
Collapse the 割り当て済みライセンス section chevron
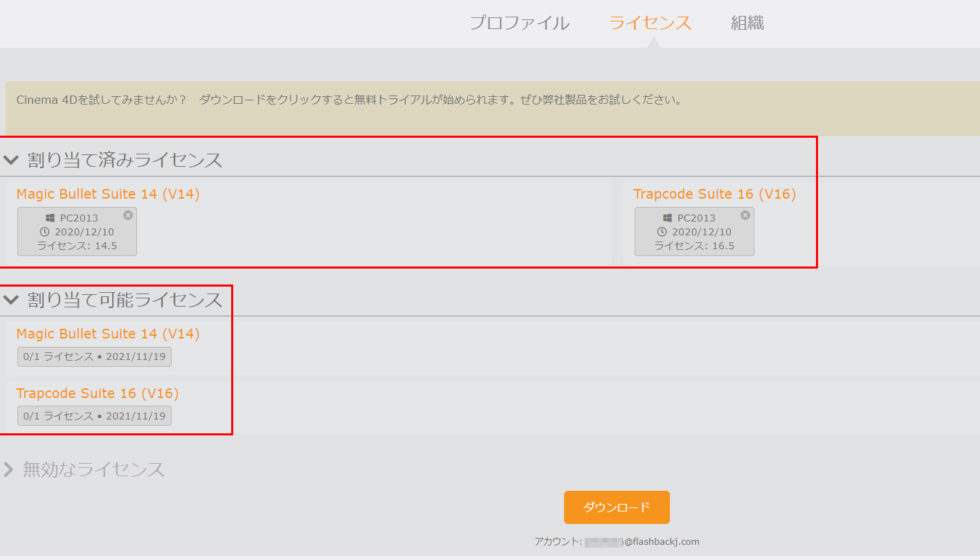coord(11,160)
